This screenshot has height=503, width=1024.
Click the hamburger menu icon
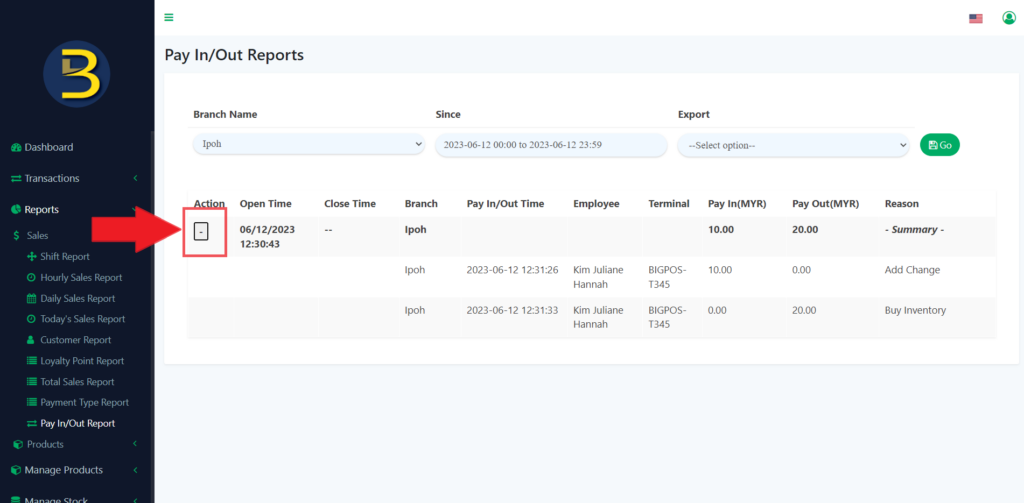pos(169,17)
